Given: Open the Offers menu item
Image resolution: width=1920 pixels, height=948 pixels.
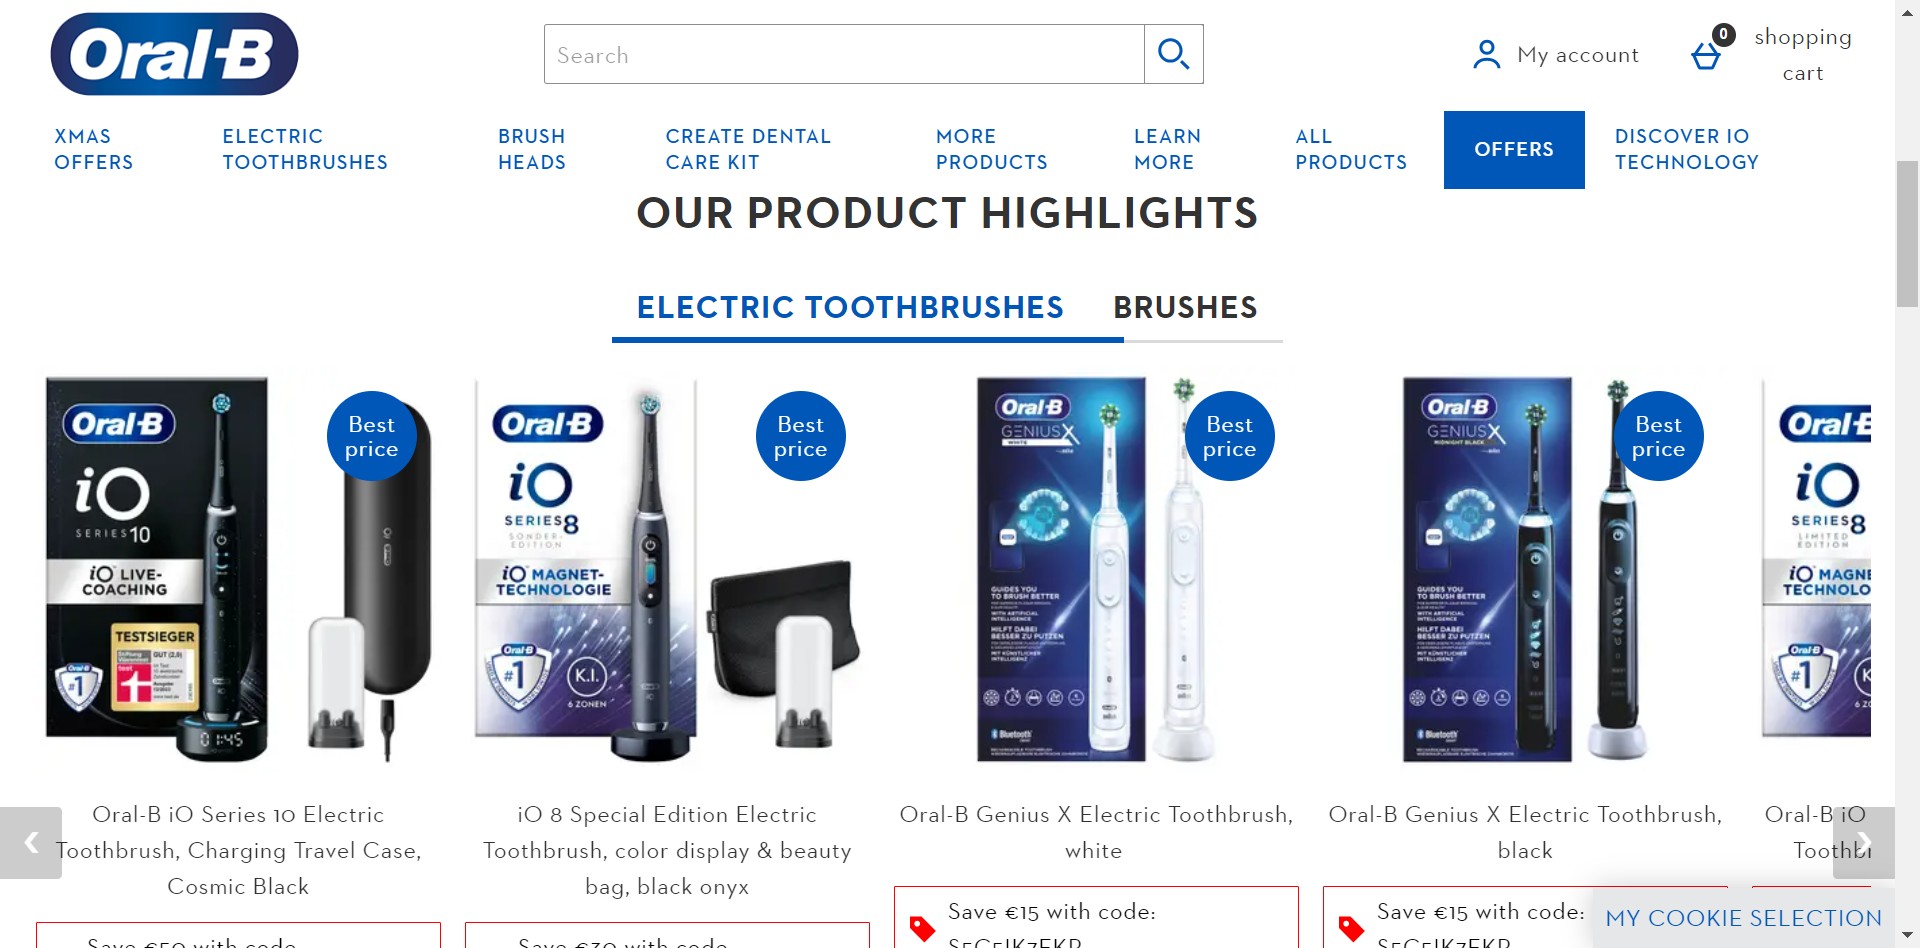Looking at the screenshot, I should point(1514,149).
